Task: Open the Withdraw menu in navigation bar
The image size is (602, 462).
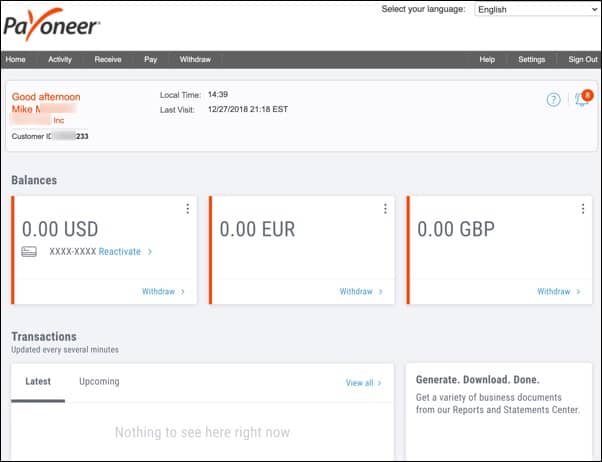Action: (195, 60)
